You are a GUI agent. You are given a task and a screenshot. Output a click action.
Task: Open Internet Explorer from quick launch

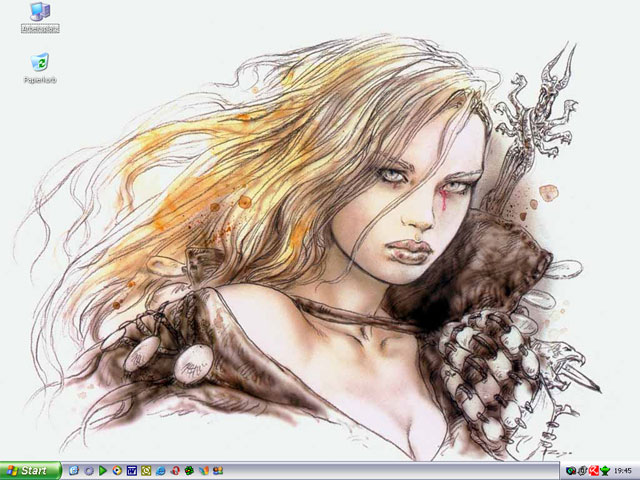(x=160, y=471)
